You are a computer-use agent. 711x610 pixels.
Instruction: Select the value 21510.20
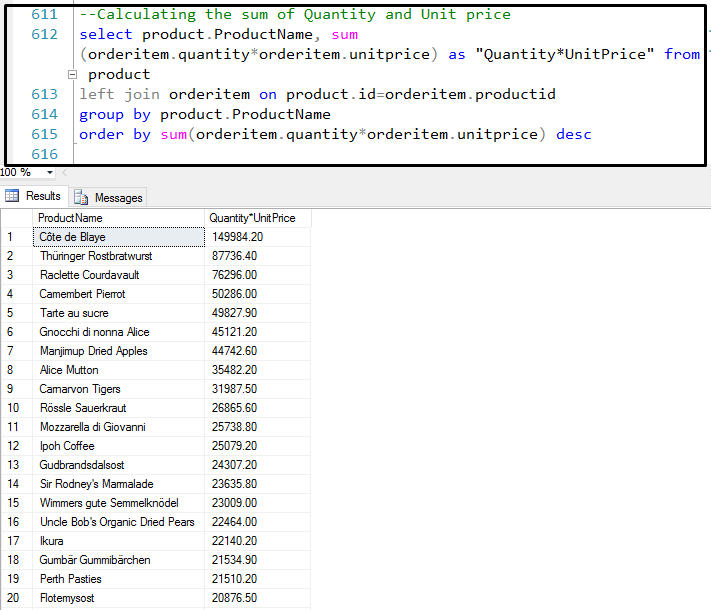pos(258,580)
